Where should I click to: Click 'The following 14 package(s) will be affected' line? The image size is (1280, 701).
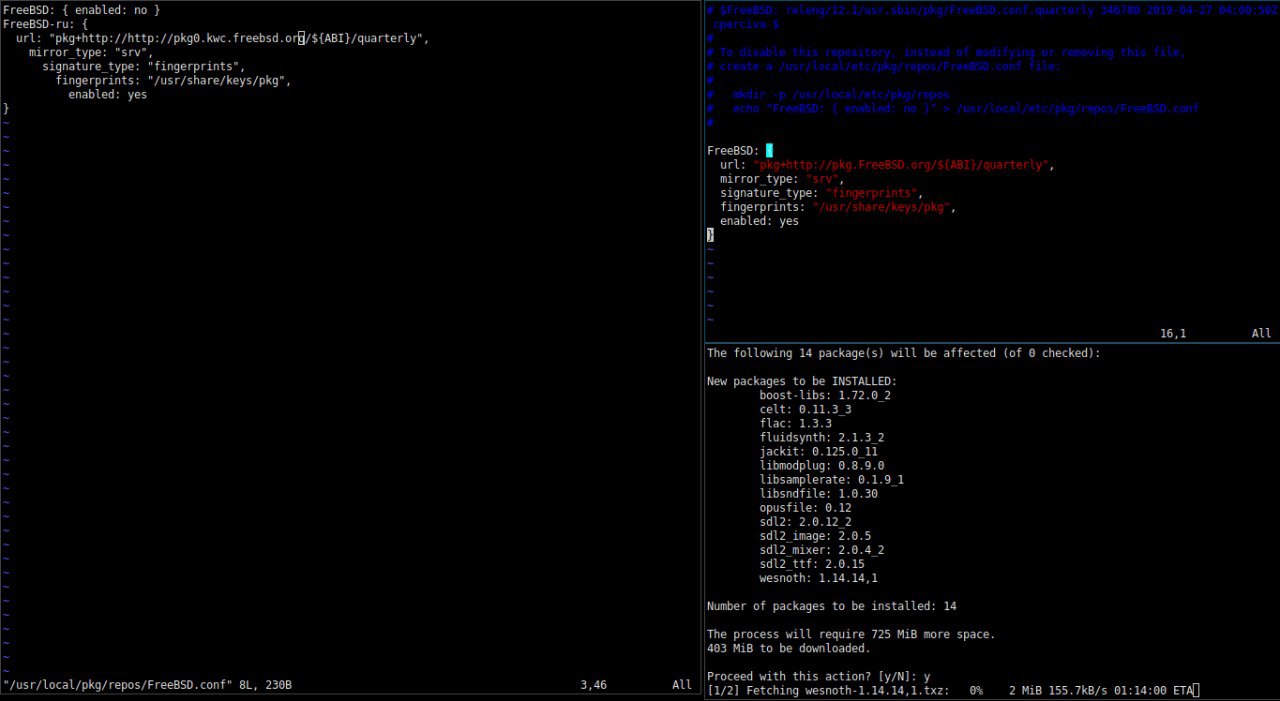904,353
